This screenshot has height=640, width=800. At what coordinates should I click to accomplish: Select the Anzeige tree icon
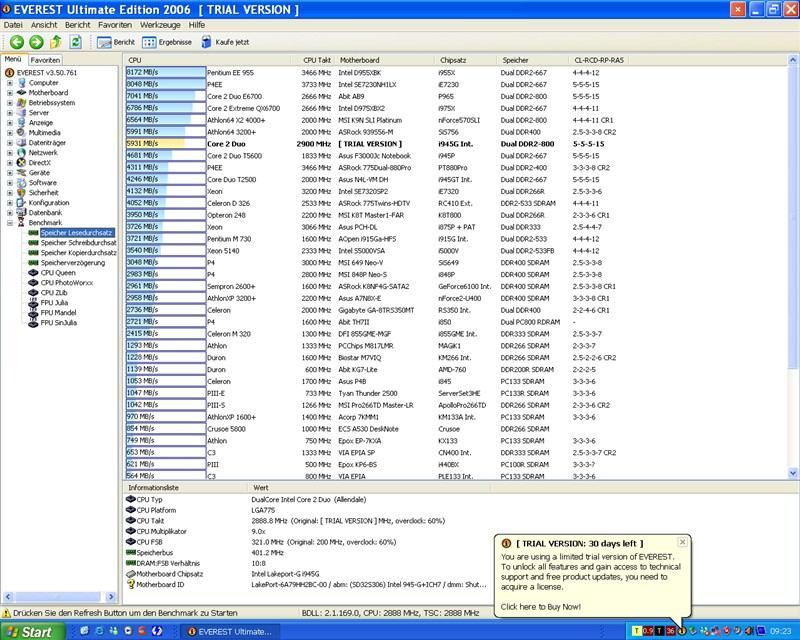coord(21,122)
